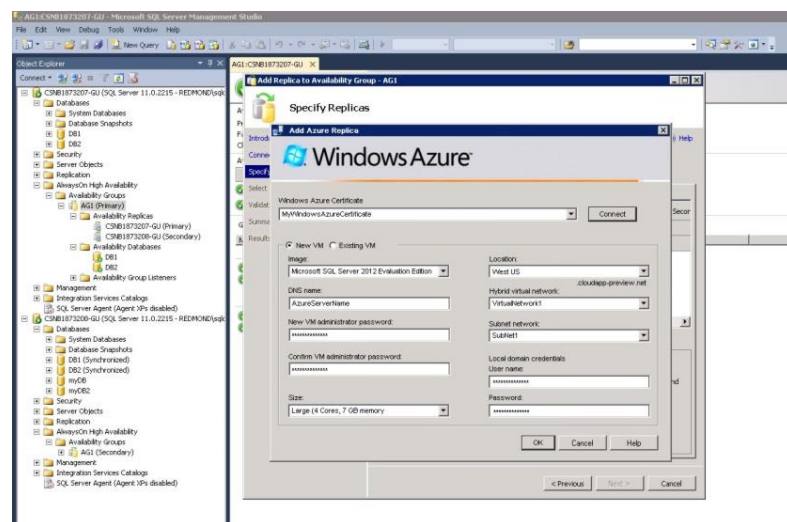Click the Confirm VM administrator password field
Image resolution: width=787 pixels, height=522 pixels.
click(x=369, y=369)
